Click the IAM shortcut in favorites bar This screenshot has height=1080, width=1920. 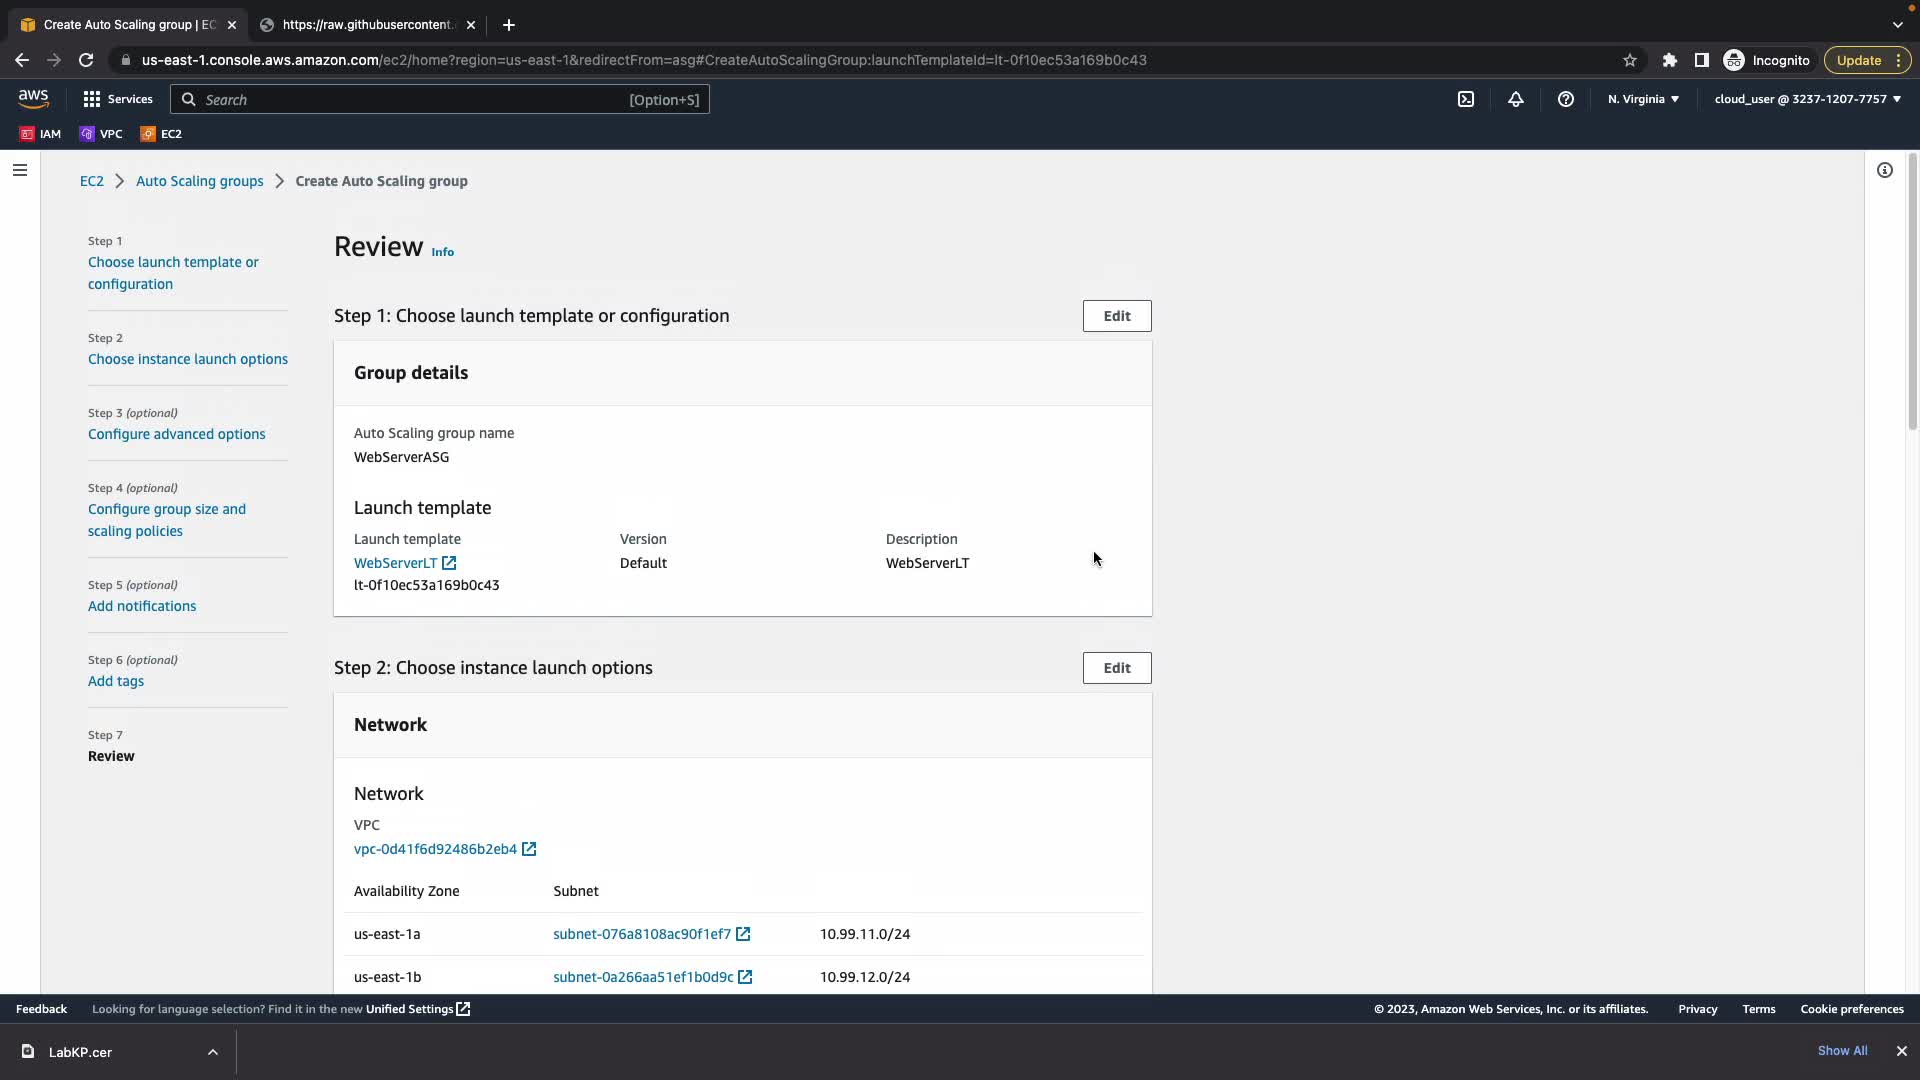pos(41,133)
